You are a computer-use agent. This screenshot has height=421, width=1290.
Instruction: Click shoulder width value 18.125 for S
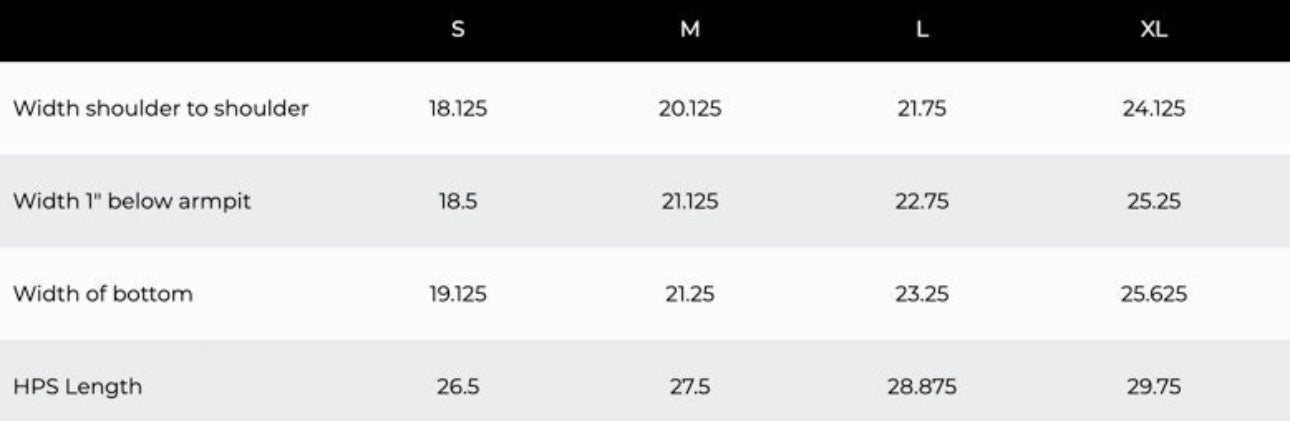point(458,109)
